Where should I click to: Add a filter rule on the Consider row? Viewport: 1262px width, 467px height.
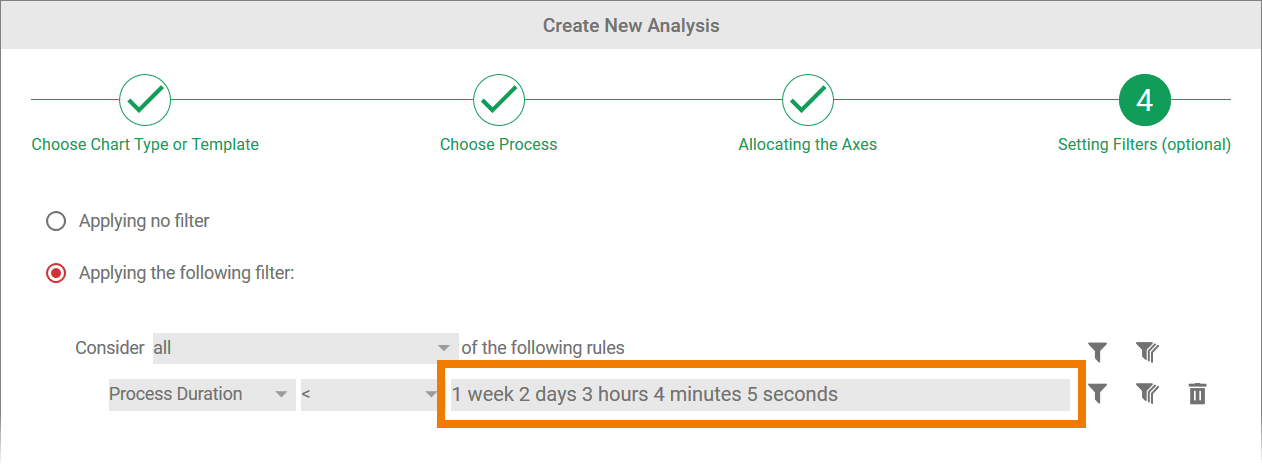[x=1098, y=351]
